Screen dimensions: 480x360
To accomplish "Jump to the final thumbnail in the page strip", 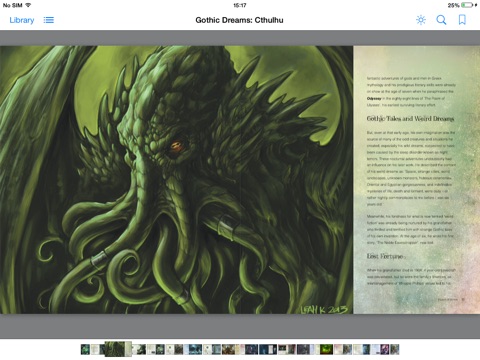I will pyautogui.click(x=395, y=349).
